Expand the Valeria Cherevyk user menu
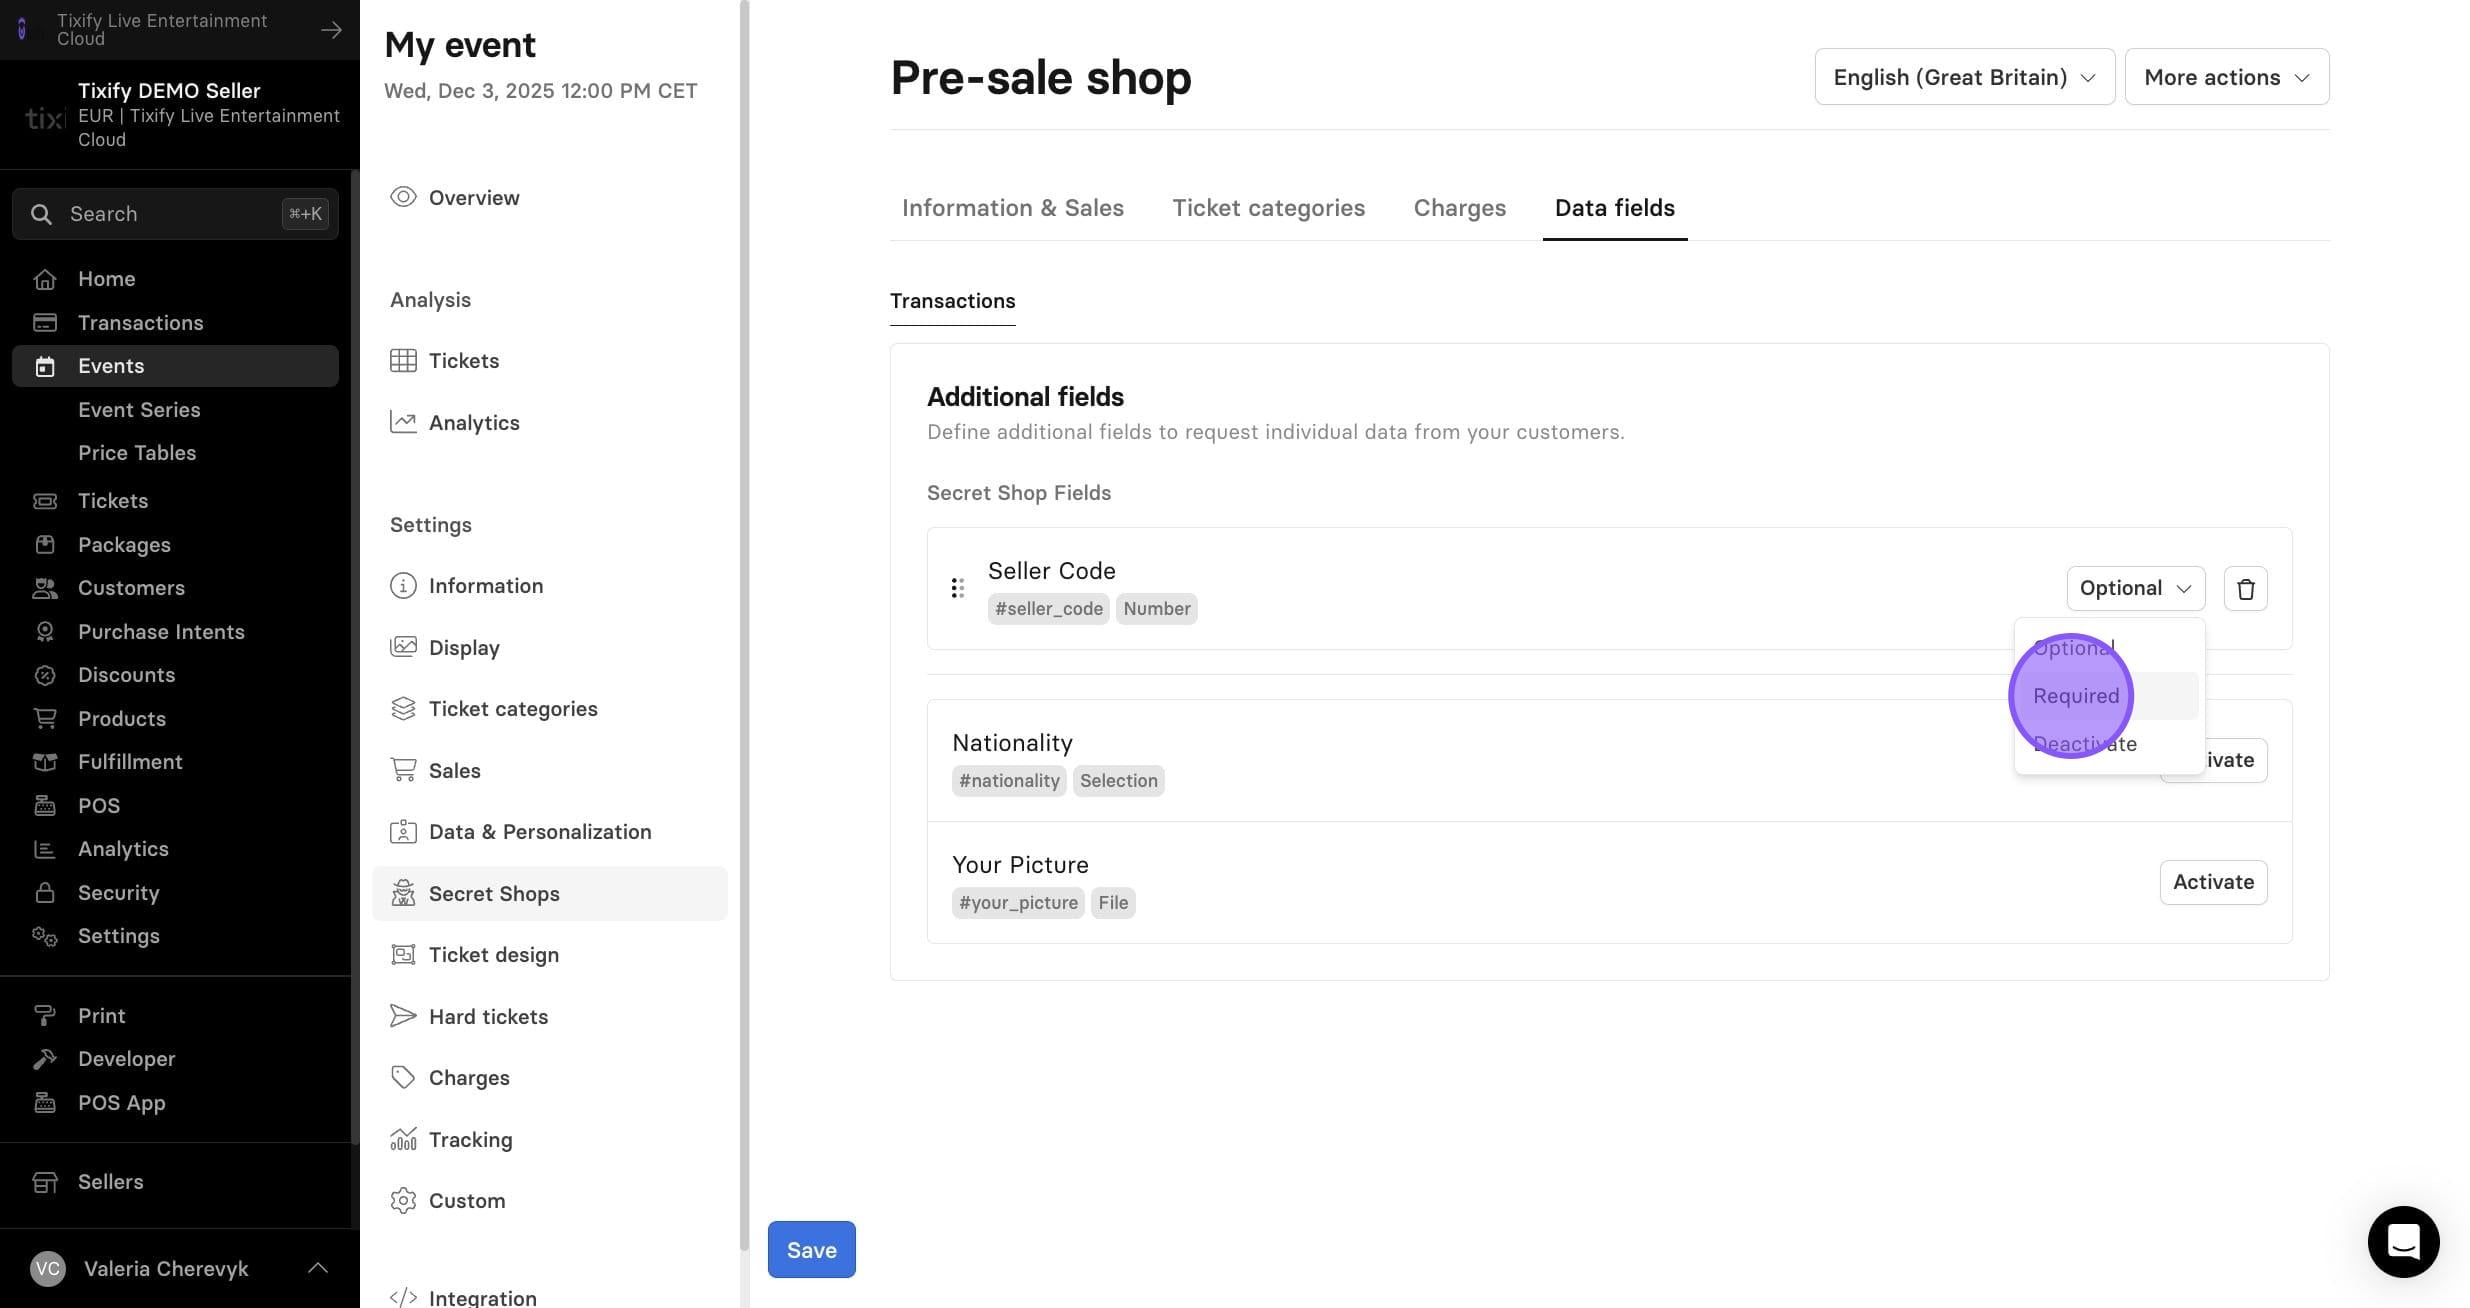Viewport: 2470px width, 1308px height. 179,1268
